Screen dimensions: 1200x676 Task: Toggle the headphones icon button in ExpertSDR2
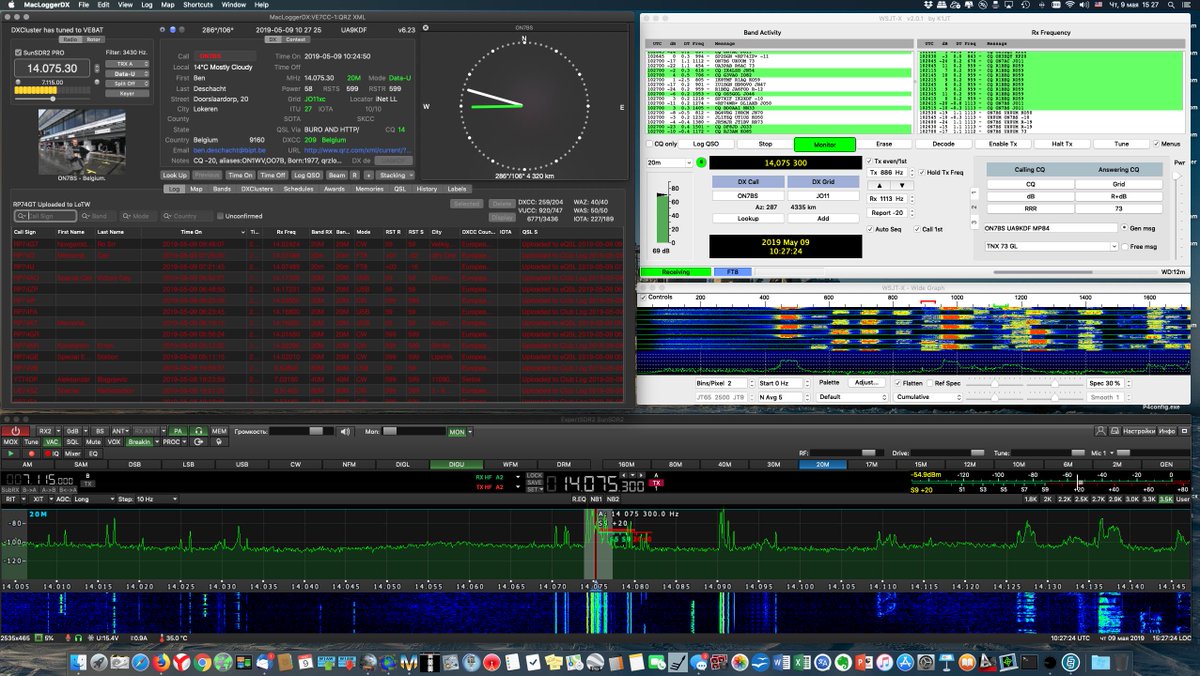point(199,431)
